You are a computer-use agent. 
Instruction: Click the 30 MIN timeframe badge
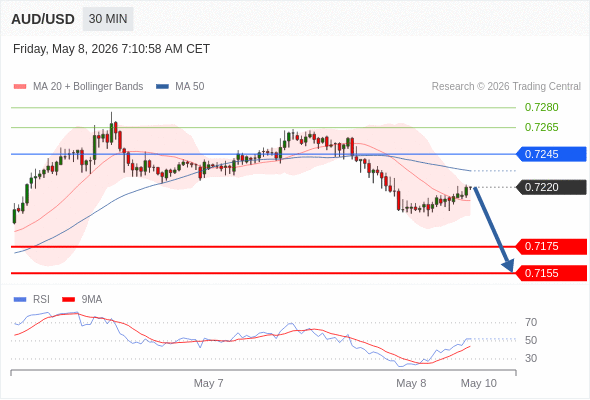click(108, 19)
